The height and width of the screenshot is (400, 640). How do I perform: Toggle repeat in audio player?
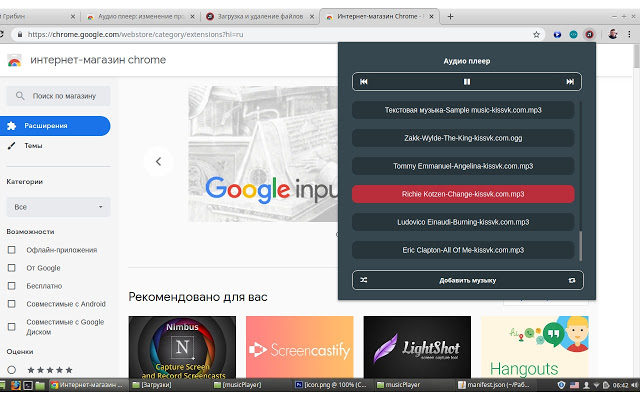pos(572,280)
